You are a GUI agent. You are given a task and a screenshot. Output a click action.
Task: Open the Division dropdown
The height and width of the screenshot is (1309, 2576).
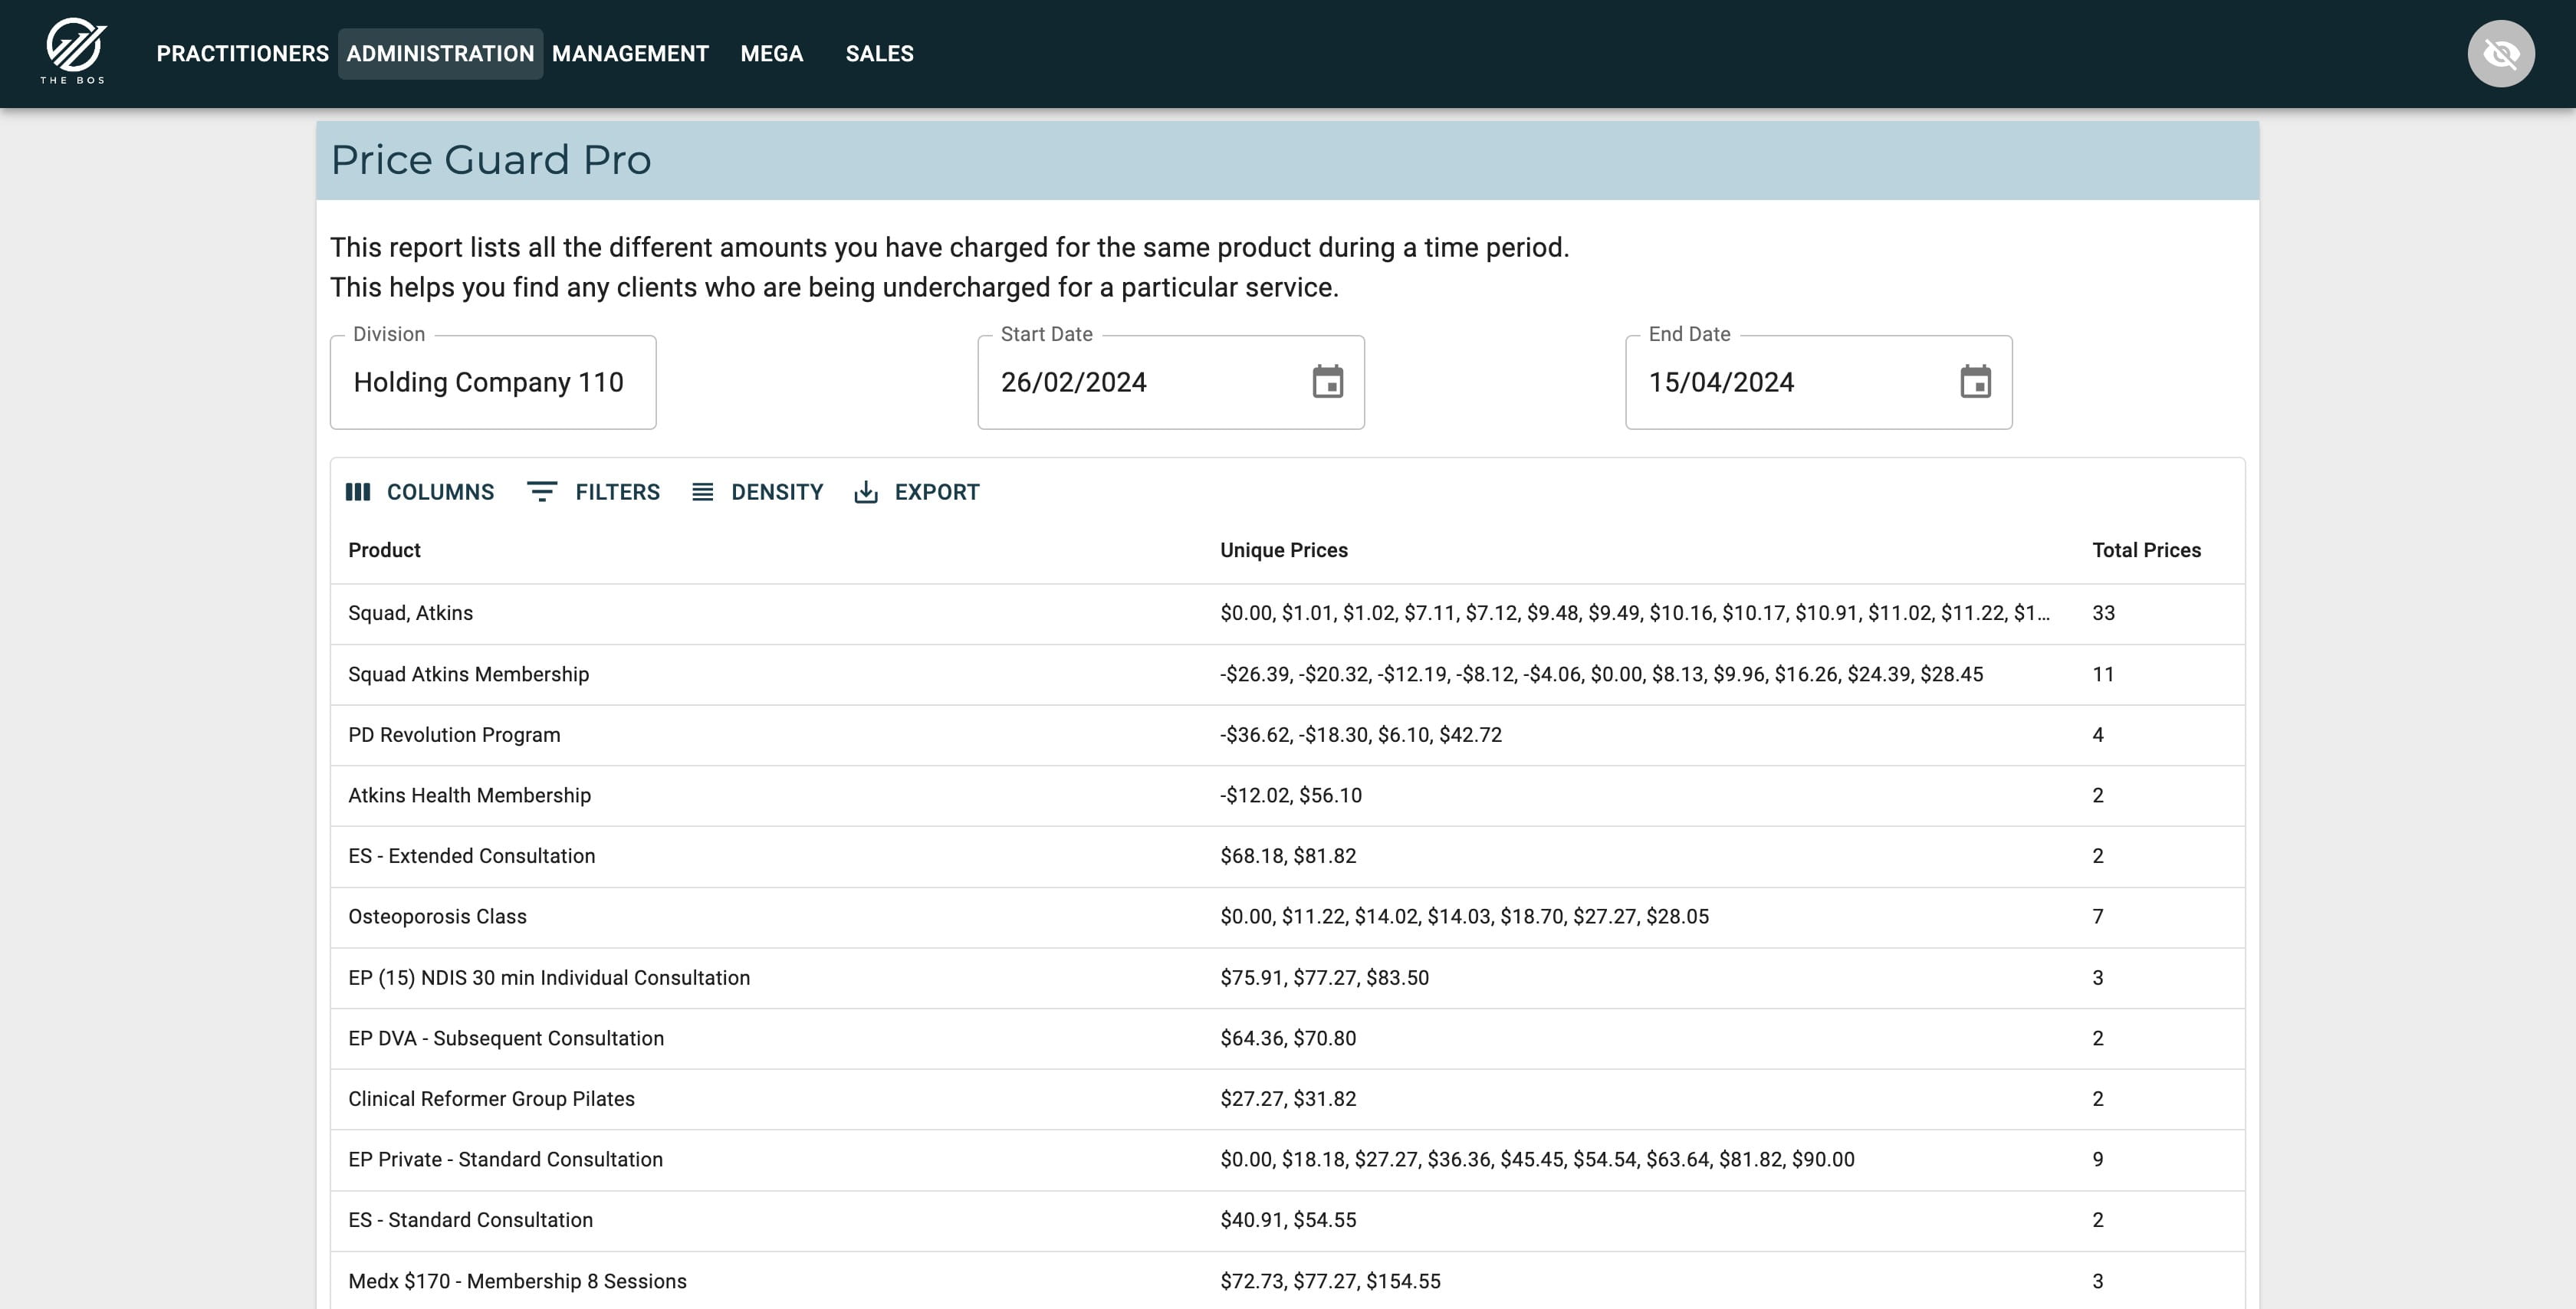pyautogui.click(x=493, y=382)
